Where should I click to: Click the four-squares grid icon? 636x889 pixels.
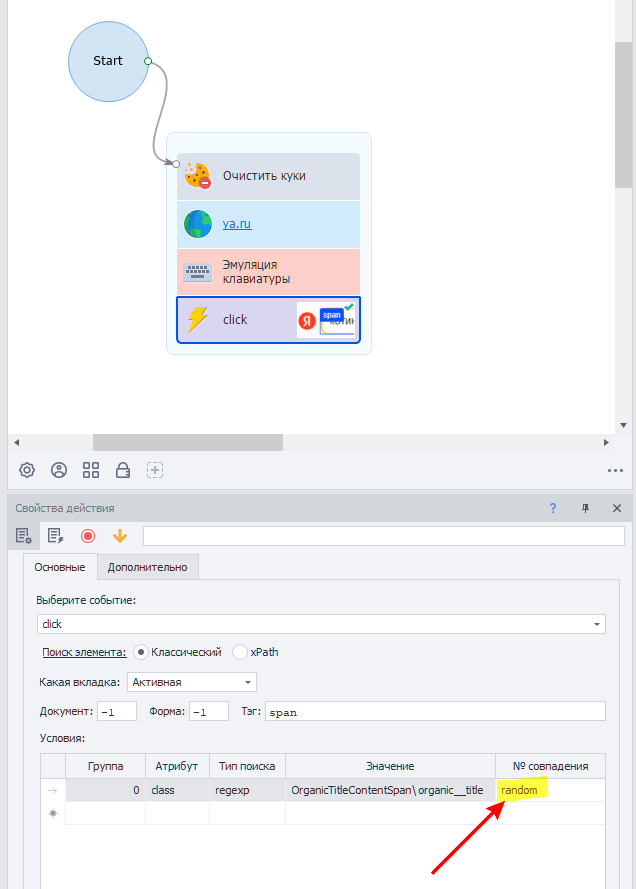(91, 470)
